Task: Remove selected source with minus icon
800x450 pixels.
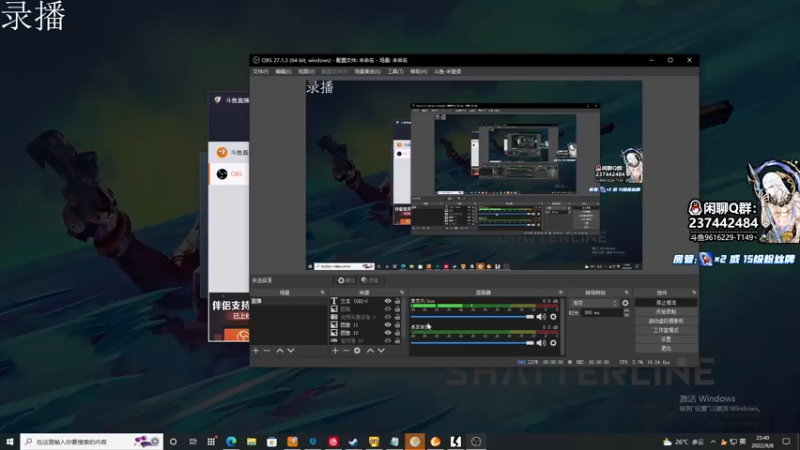Action: [346, 351]
